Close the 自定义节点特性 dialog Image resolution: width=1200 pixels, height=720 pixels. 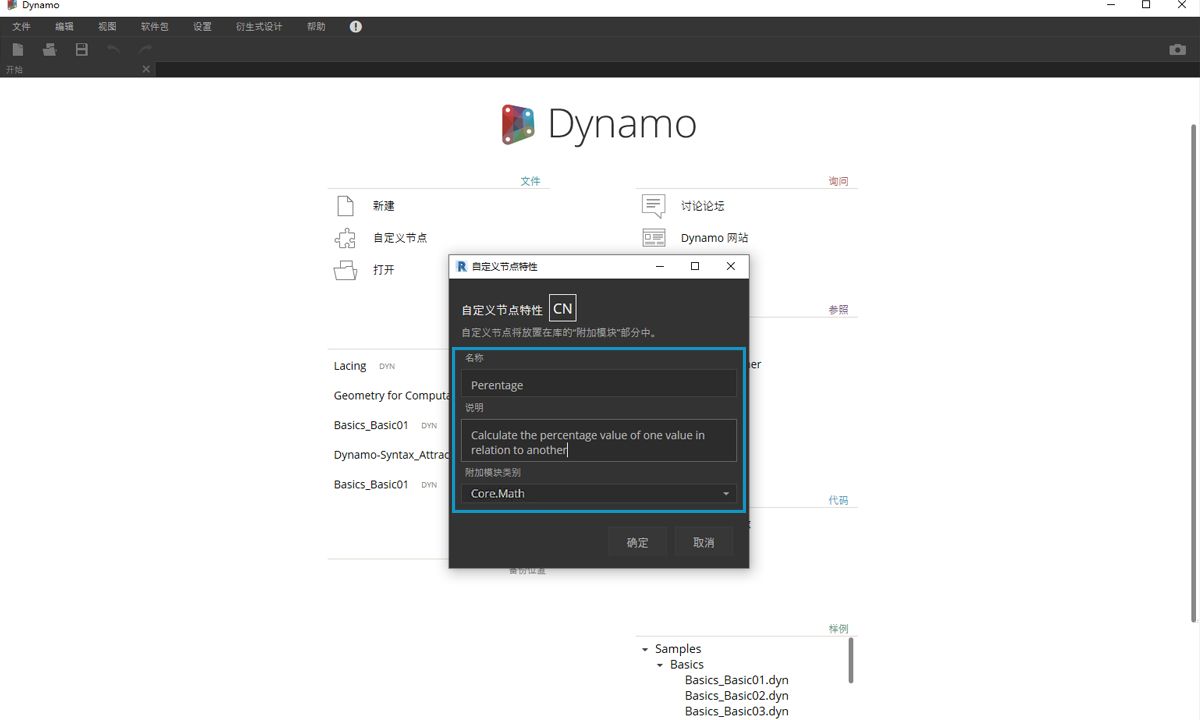731,266
